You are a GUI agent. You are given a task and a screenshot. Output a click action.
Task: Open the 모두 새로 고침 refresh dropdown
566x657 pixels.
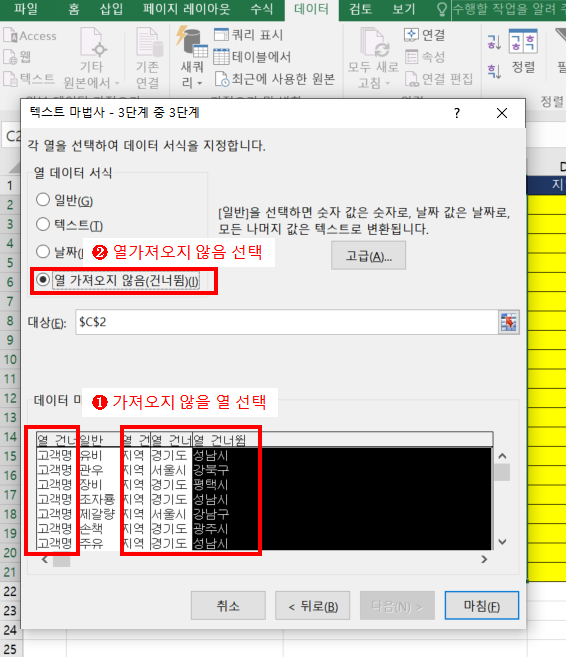tap(372, 59)
